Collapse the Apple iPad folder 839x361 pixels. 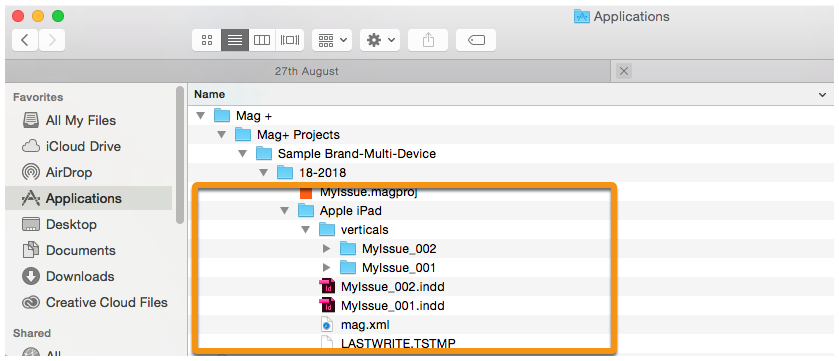click(284, 211)
